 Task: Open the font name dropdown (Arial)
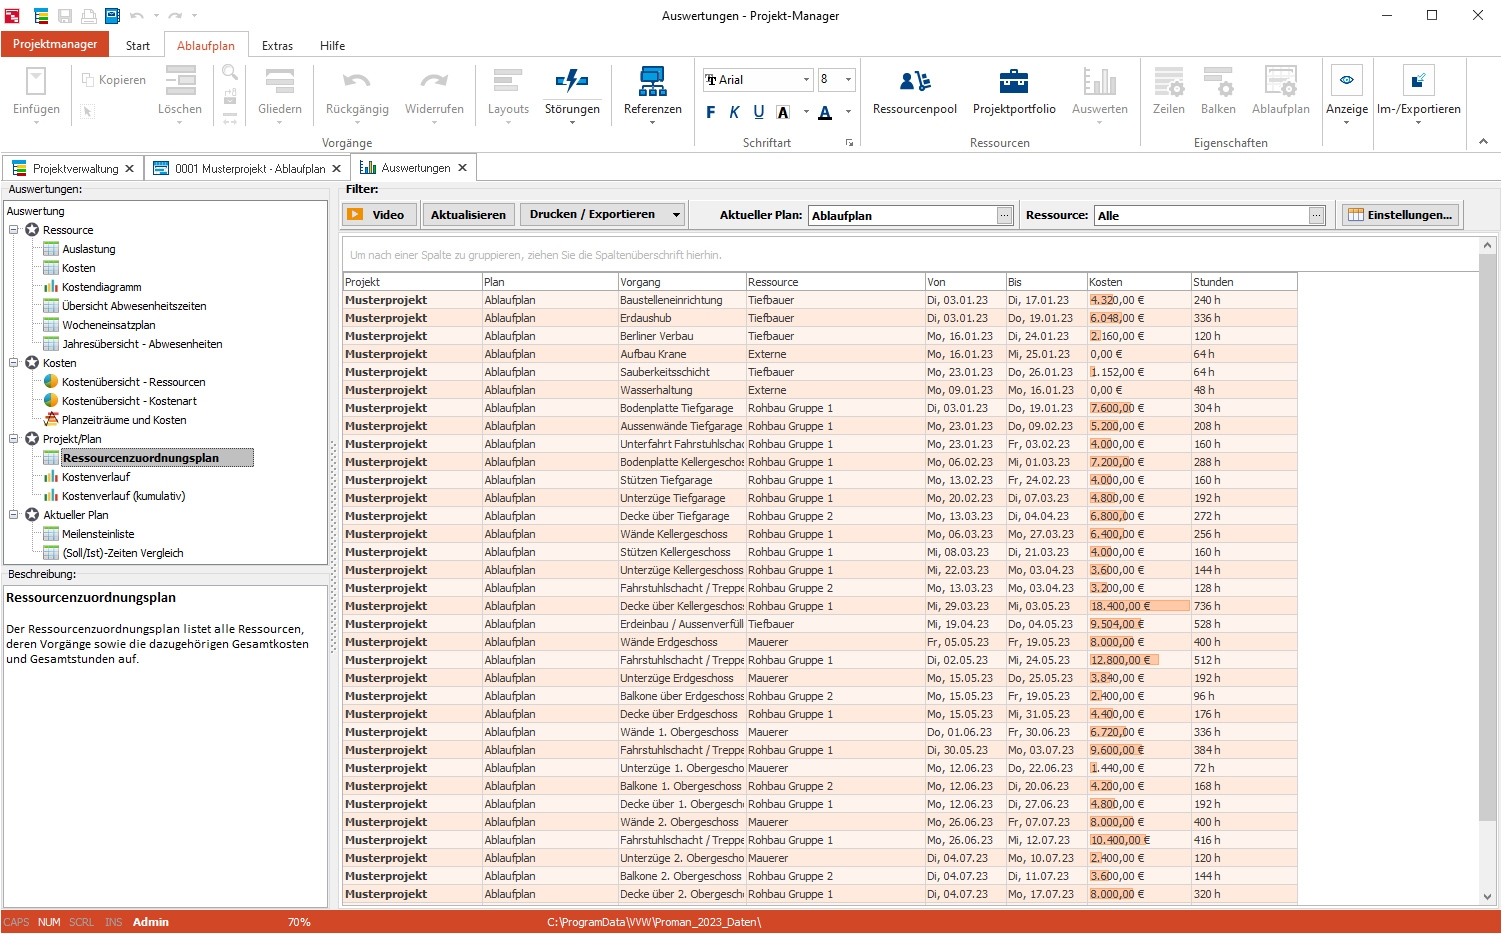coord(806,80)
